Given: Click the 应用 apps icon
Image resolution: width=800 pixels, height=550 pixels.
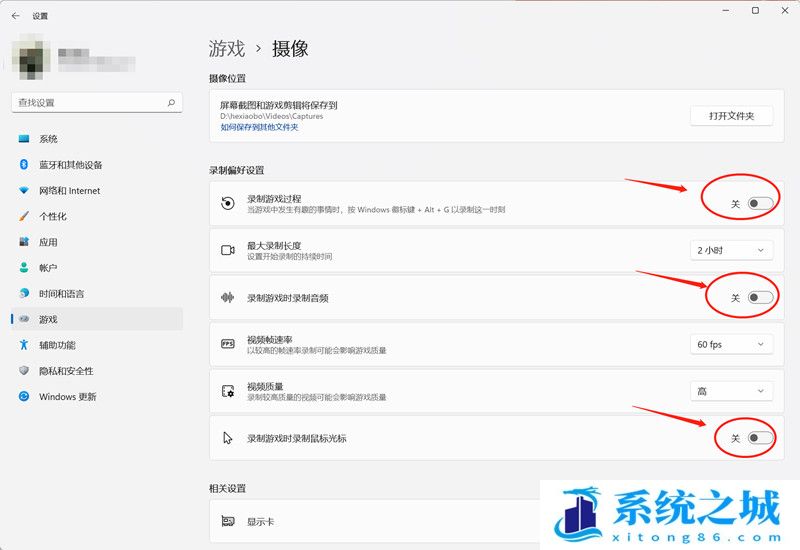Looking at the screenshot, I should (x=23, y=242).
